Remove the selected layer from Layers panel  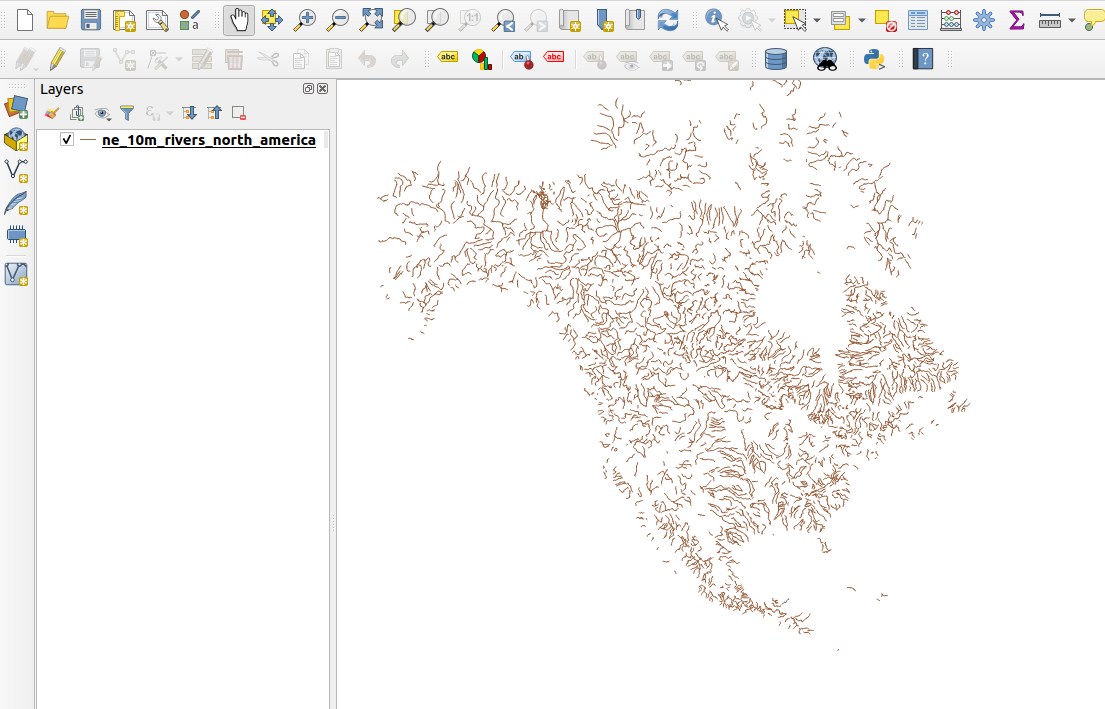(239, 113)
